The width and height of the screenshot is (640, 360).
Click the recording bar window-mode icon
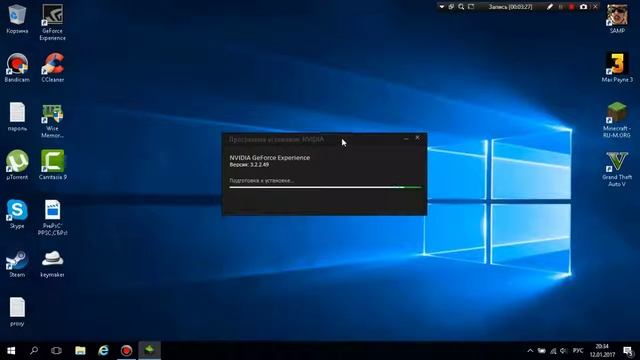pos(451,7)
